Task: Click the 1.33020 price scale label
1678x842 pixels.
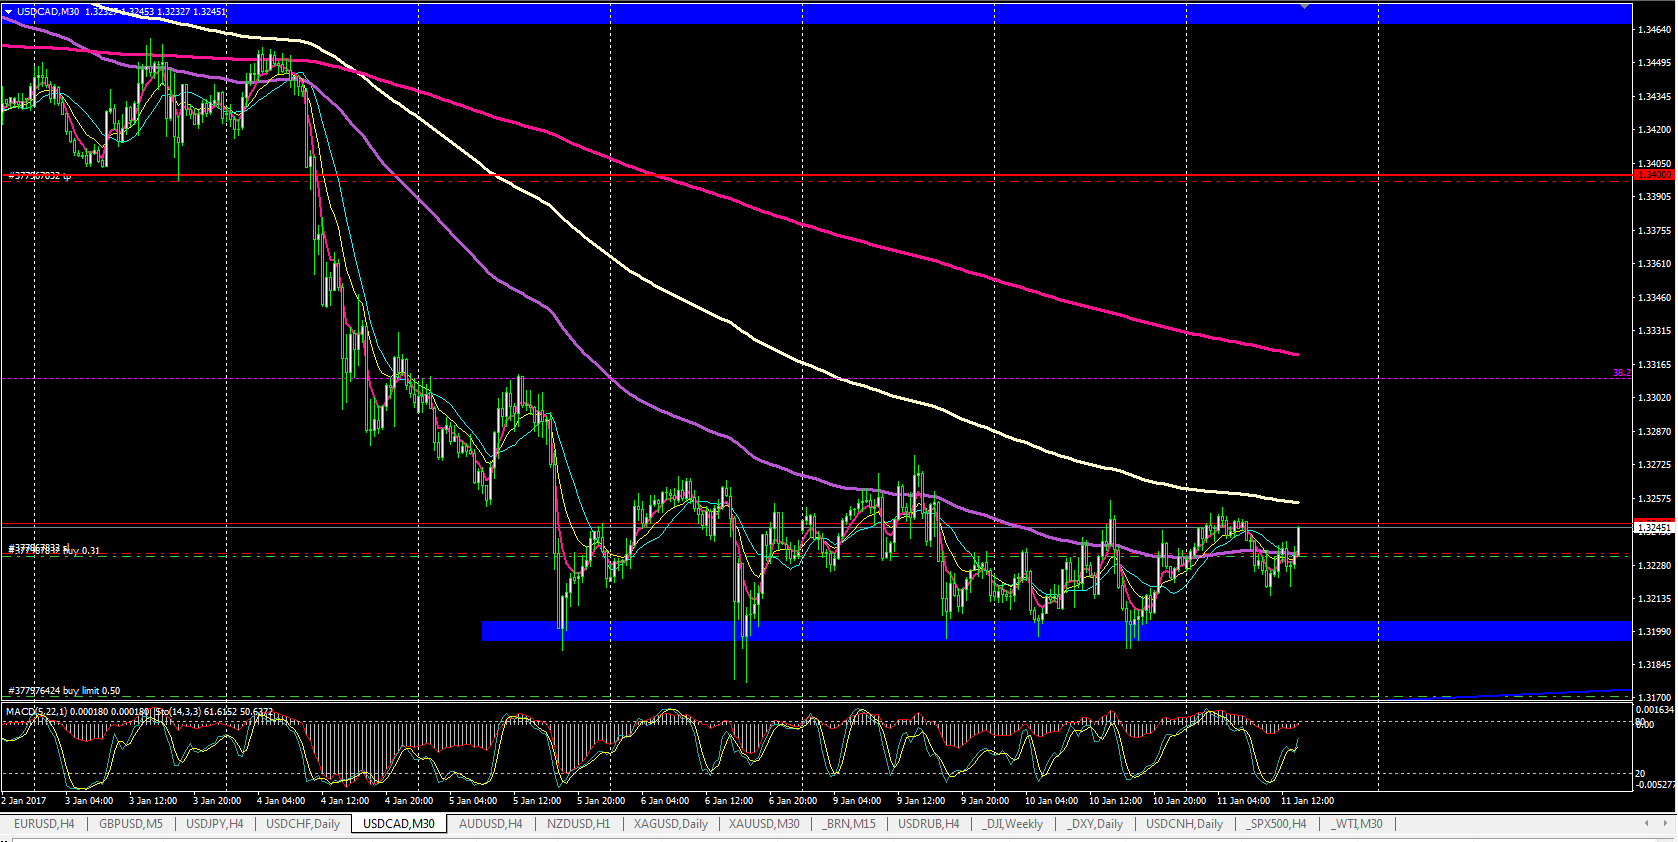Action: 1655,398
